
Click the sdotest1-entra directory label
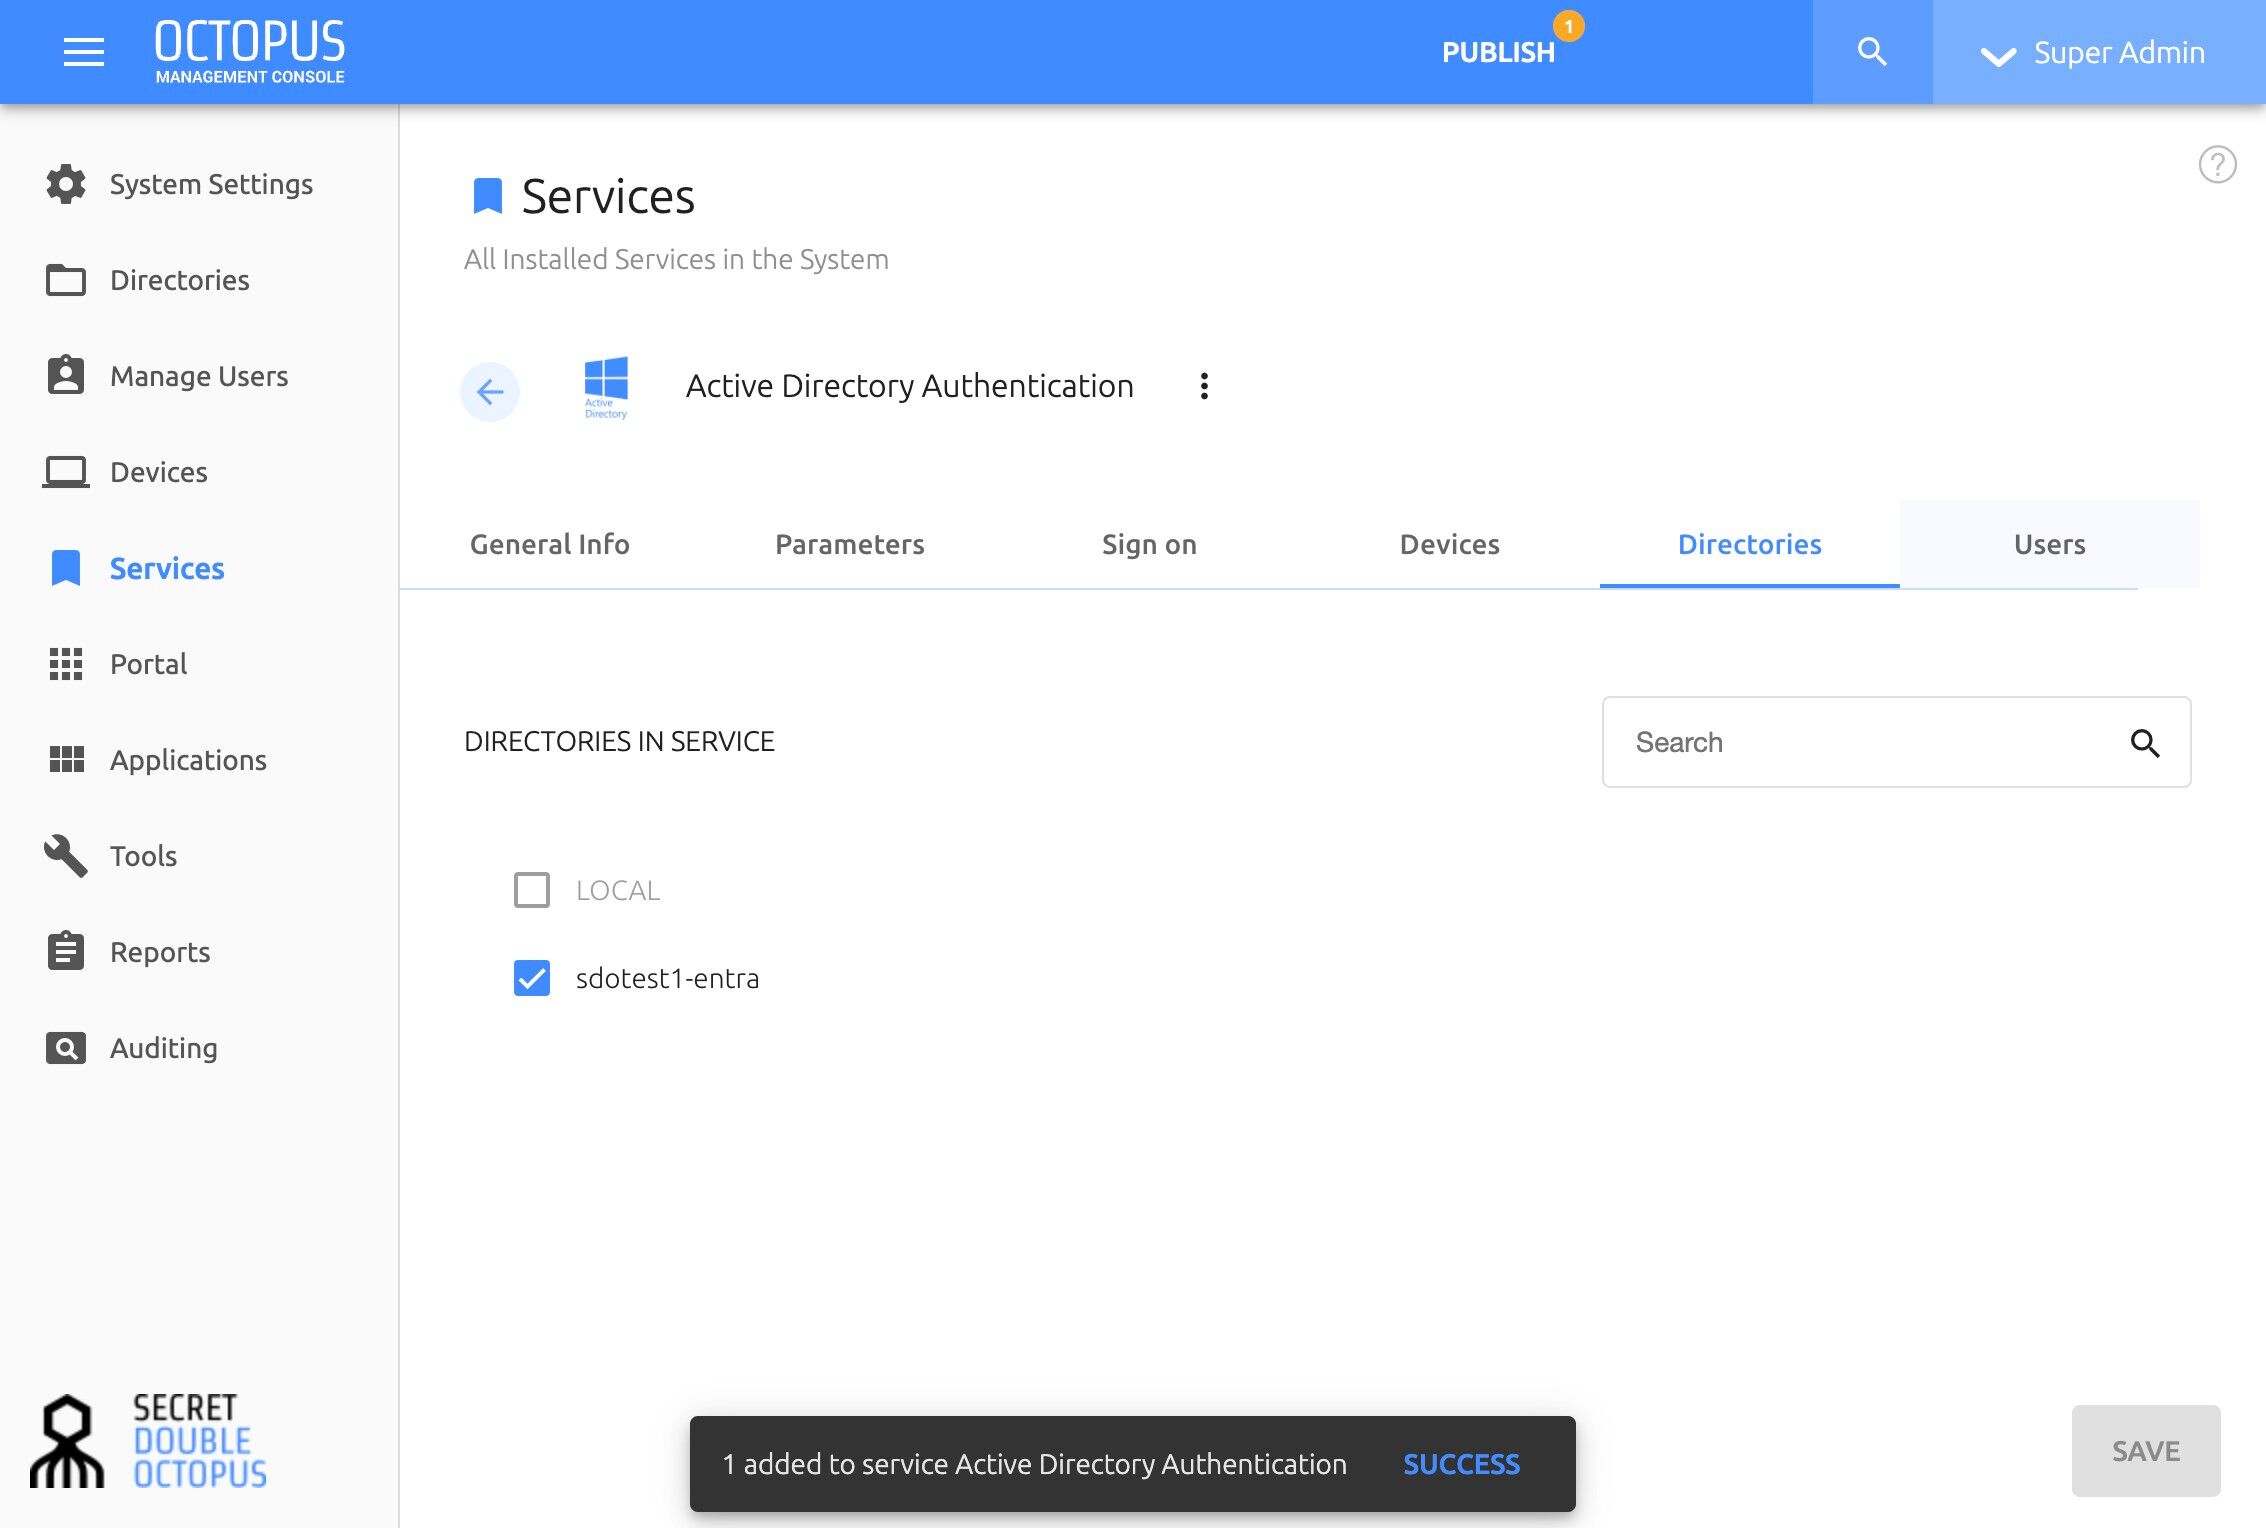668,978
